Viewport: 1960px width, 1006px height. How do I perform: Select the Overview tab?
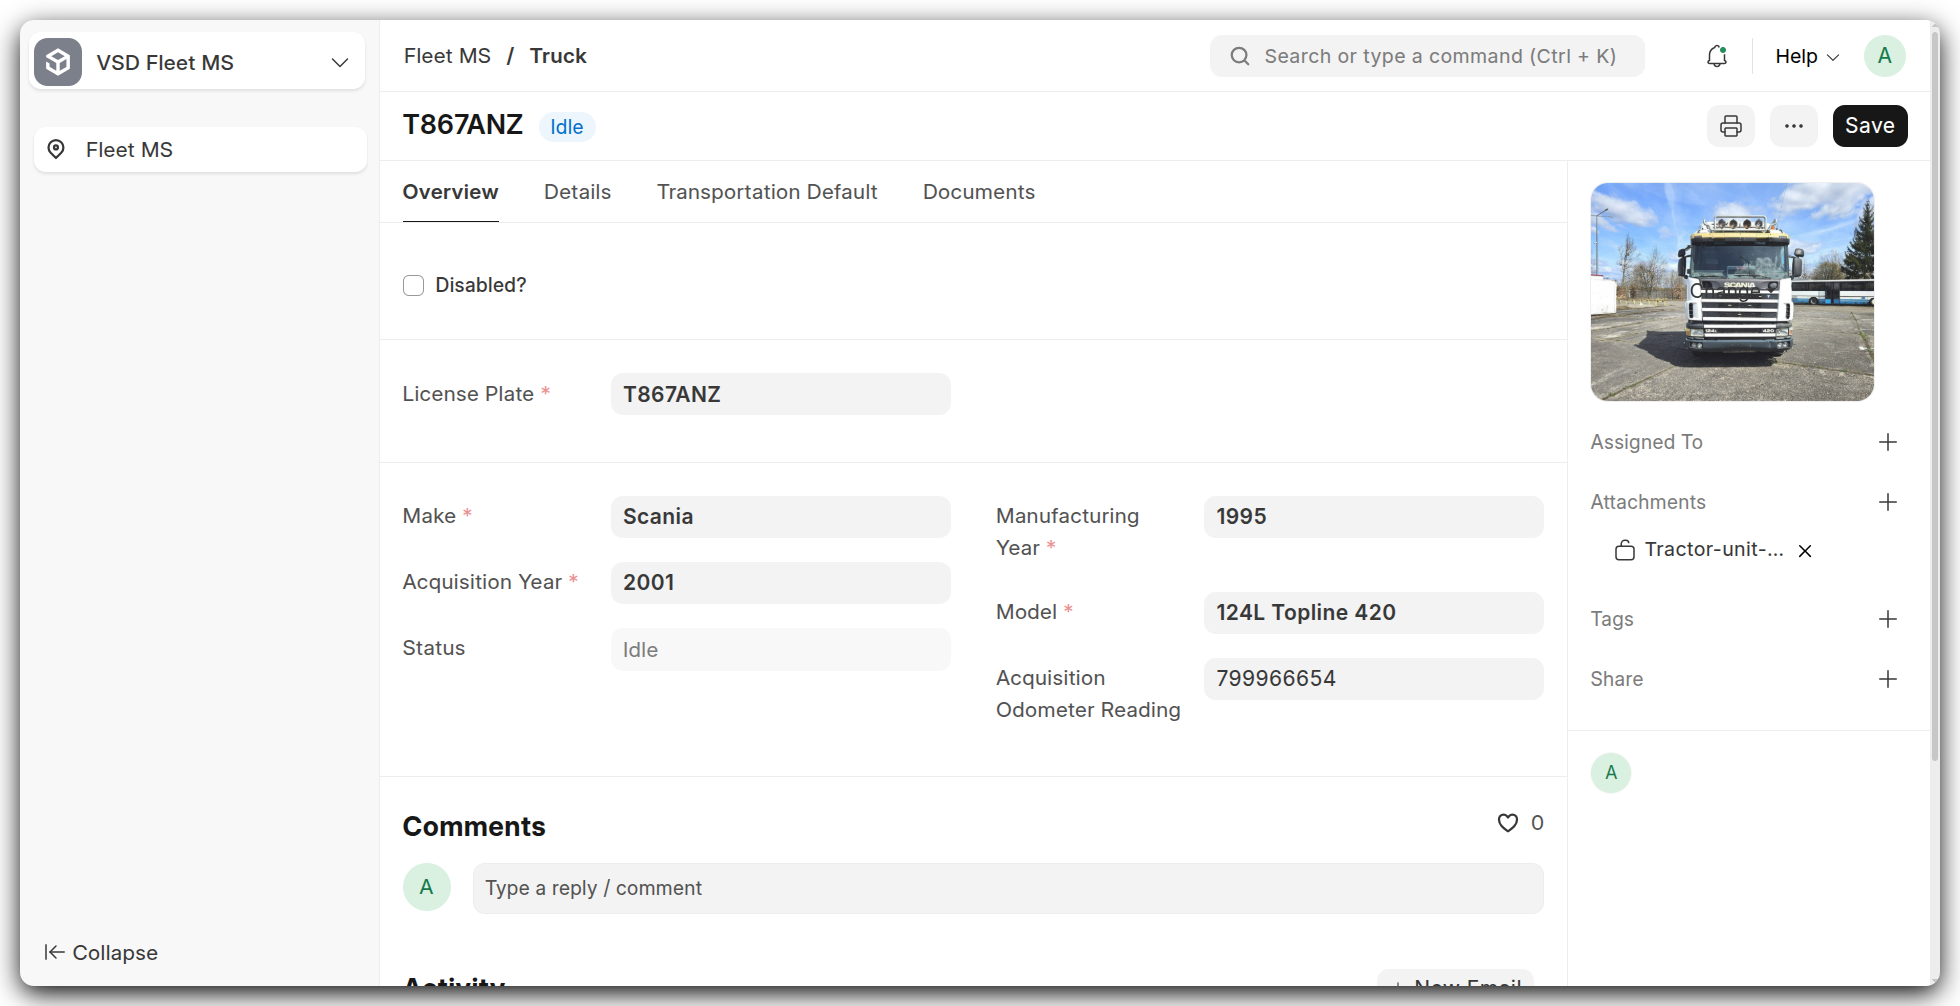click(x=450, y=192)
